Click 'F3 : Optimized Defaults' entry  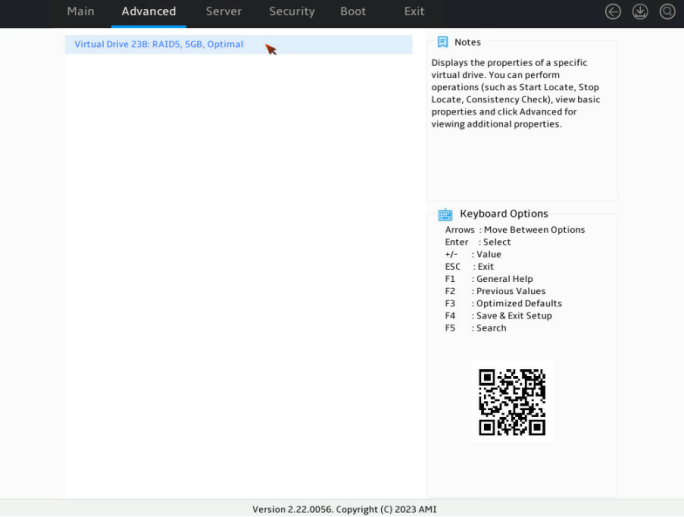coord(503,303)
